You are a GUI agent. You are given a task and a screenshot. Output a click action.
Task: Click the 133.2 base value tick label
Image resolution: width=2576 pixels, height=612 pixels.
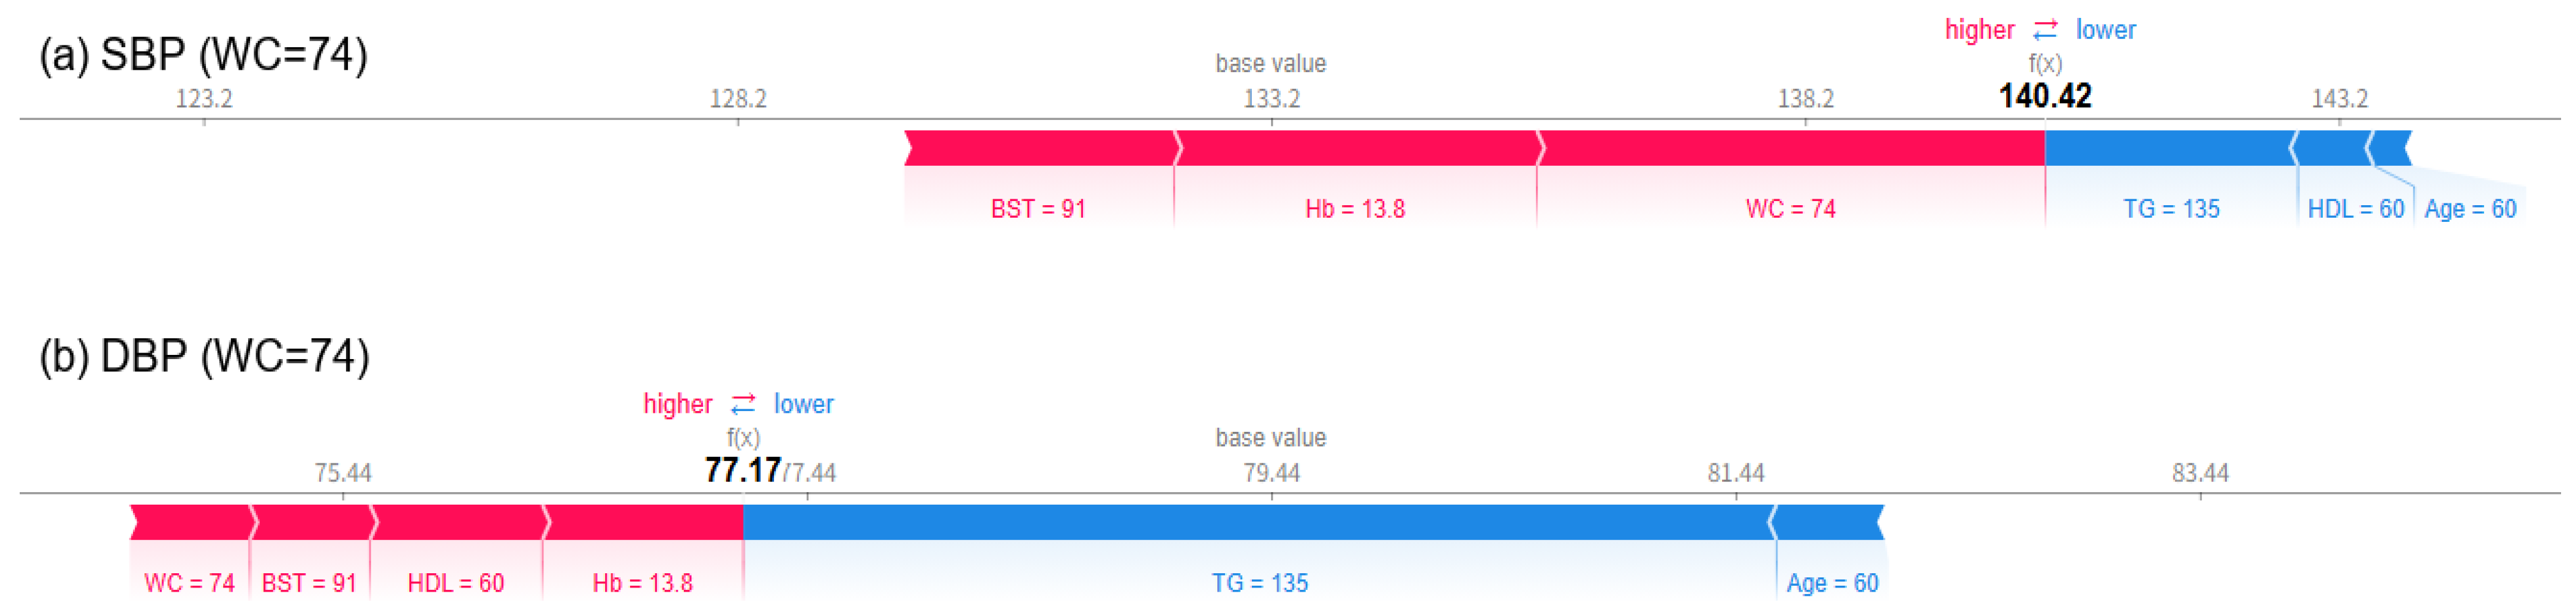tap(1271, 99)
